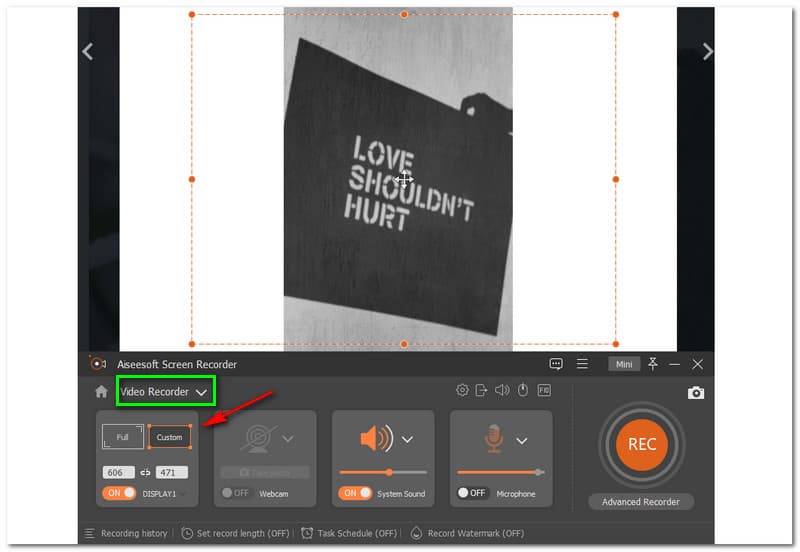Enable the Microphone toggle
This screenshot has width=800, height=552.
pyautogui.click(x=471, y=493)
